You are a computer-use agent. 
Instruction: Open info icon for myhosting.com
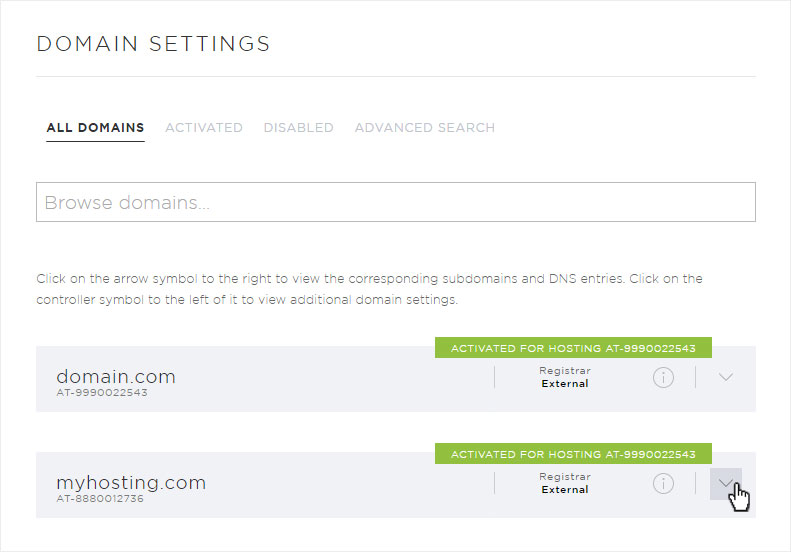pyautogui.click(x=663, y=483)
